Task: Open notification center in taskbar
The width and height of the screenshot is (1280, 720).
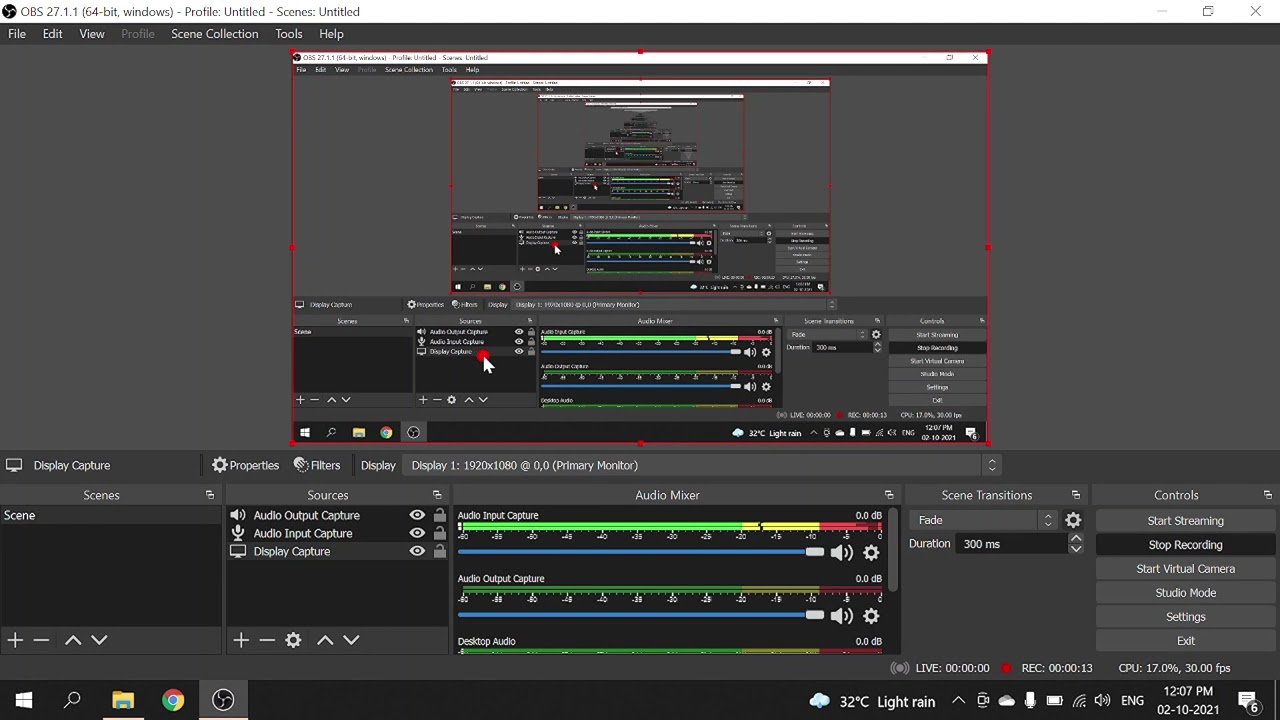Action: click(1249, 701)
